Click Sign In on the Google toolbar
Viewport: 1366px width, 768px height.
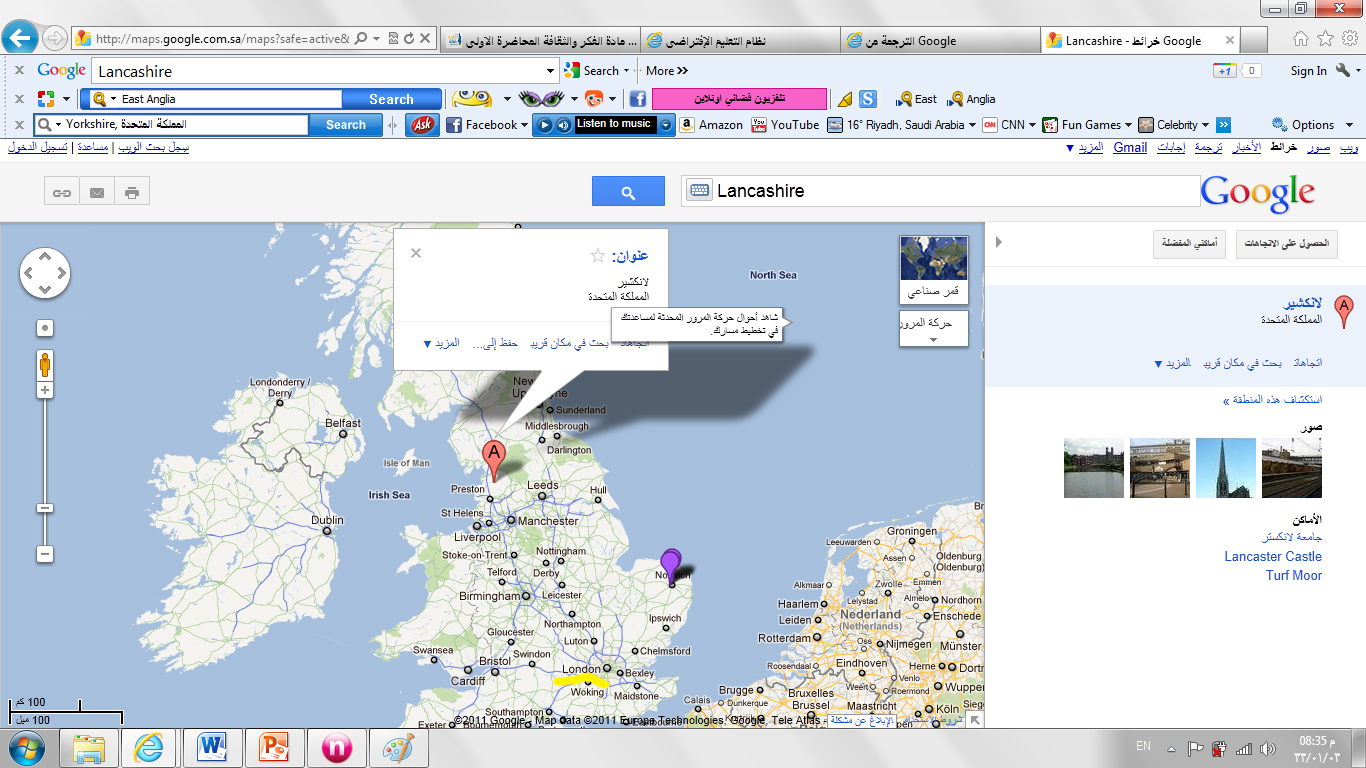click(1308, 71)
